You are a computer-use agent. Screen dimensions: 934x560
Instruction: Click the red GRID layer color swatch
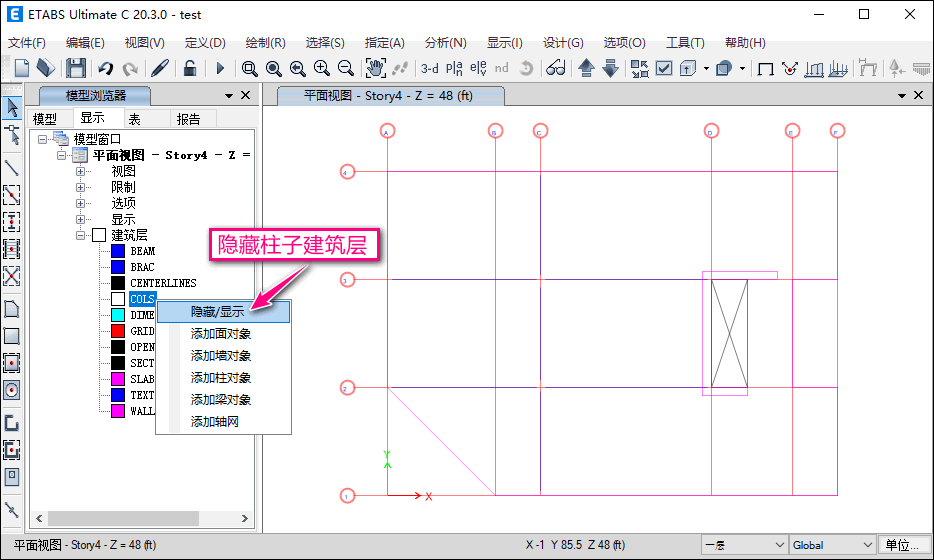[x=118, y=331]
